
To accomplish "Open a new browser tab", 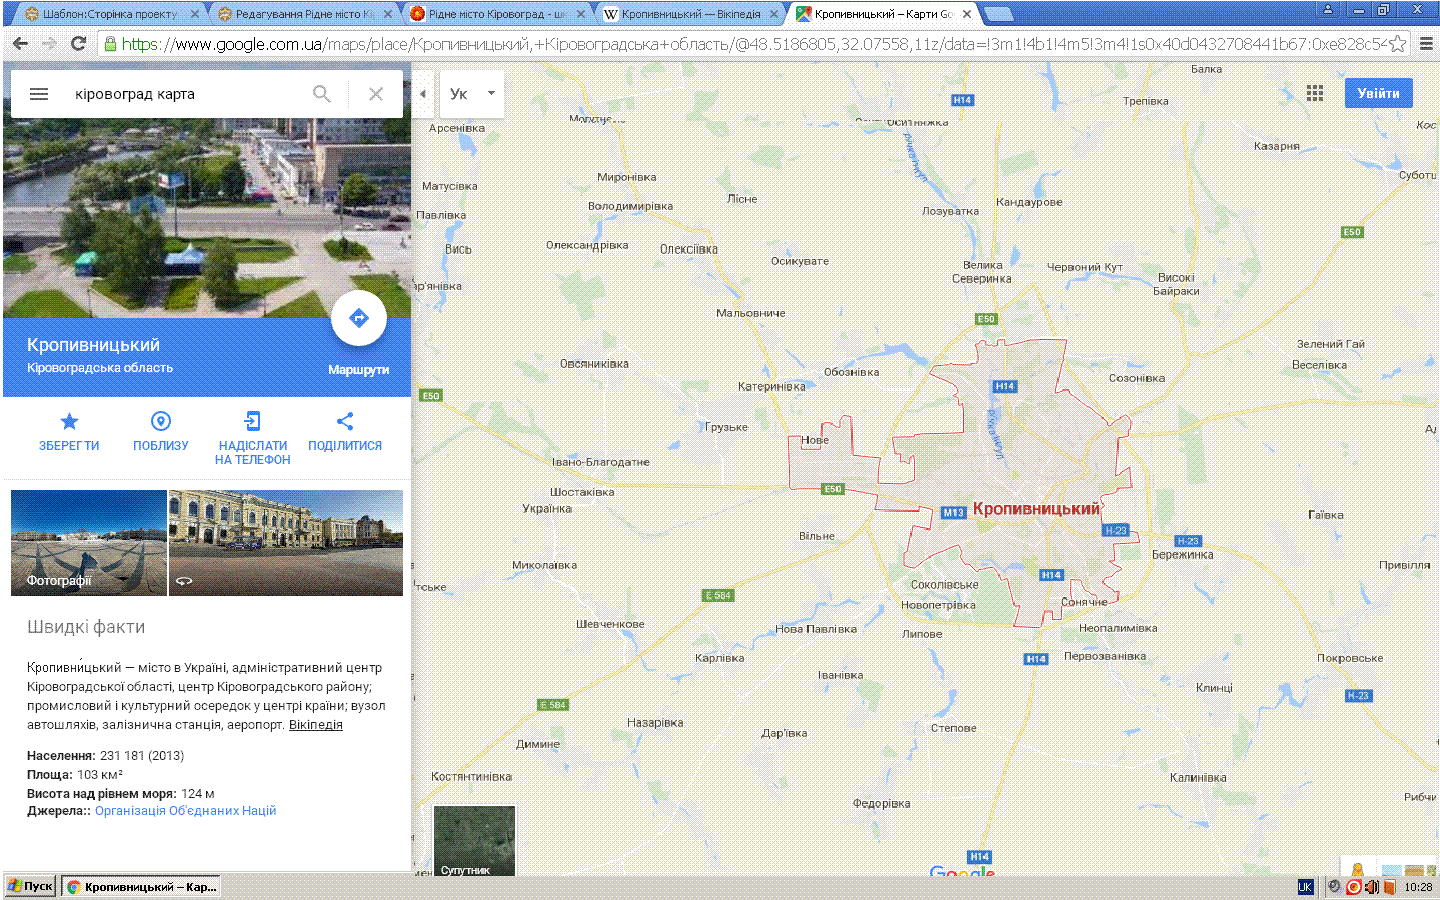I will coord(998,14).
